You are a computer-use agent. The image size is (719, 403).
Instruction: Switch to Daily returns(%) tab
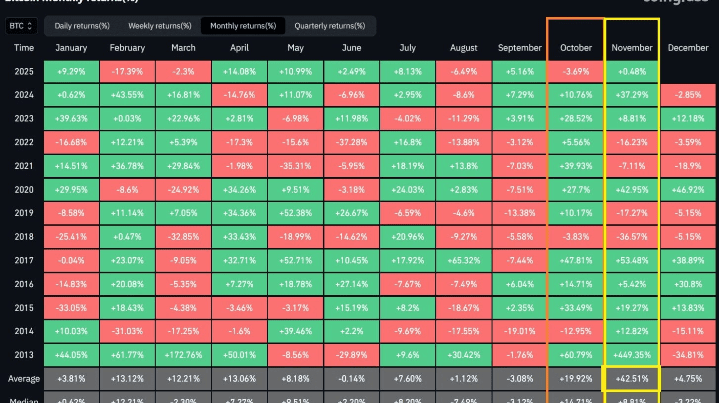click(x=82, y=26)
